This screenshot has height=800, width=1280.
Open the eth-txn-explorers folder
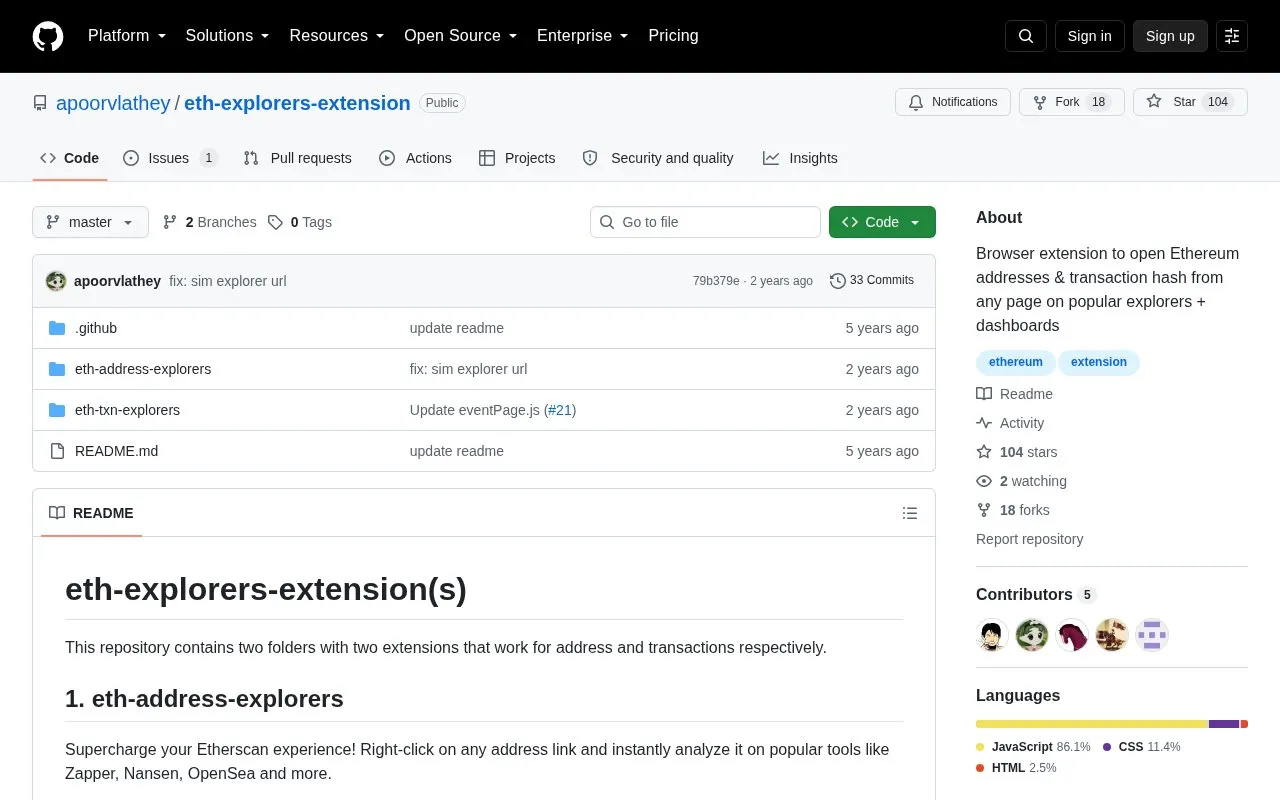[x=127, y=410]
